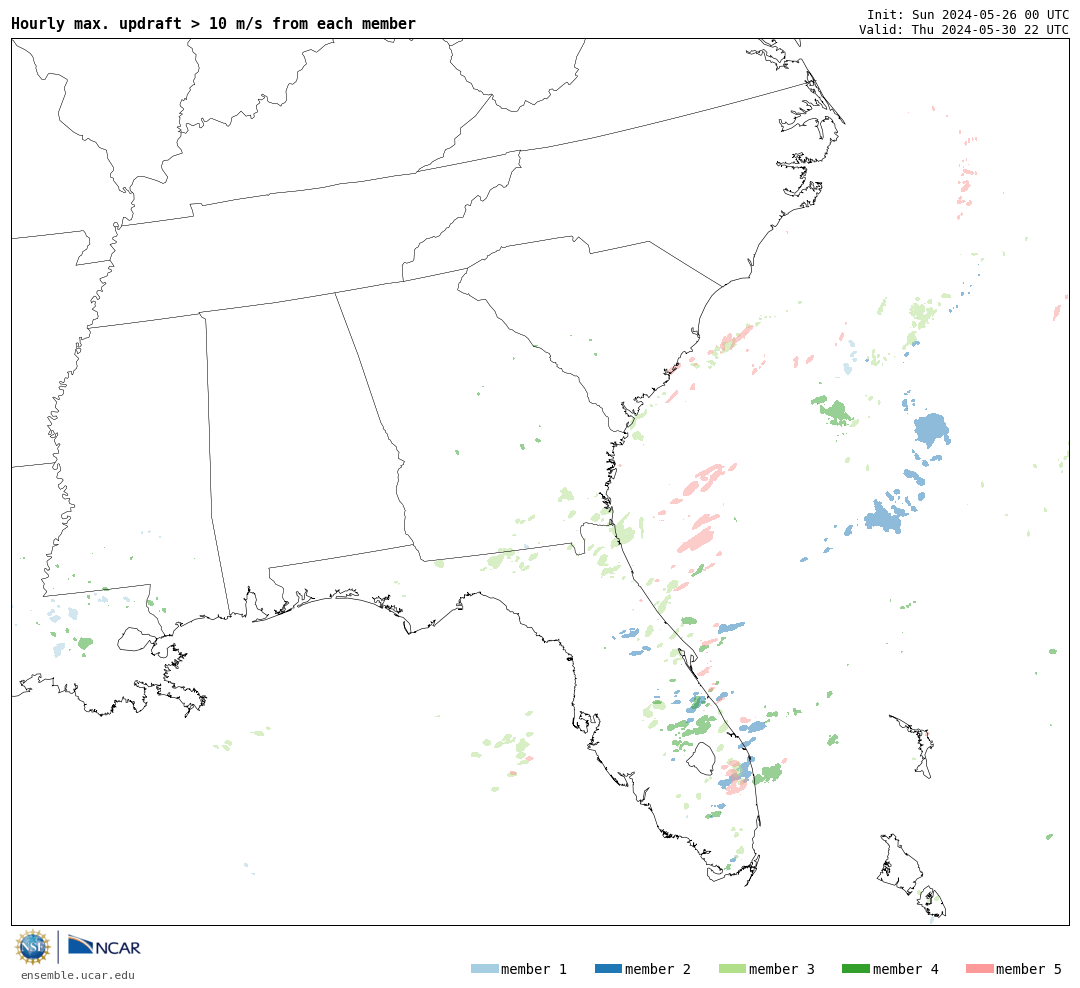Click the 'member 1' legend label
This screenshot has width=1080, height=988.
(x=534, y=969)
